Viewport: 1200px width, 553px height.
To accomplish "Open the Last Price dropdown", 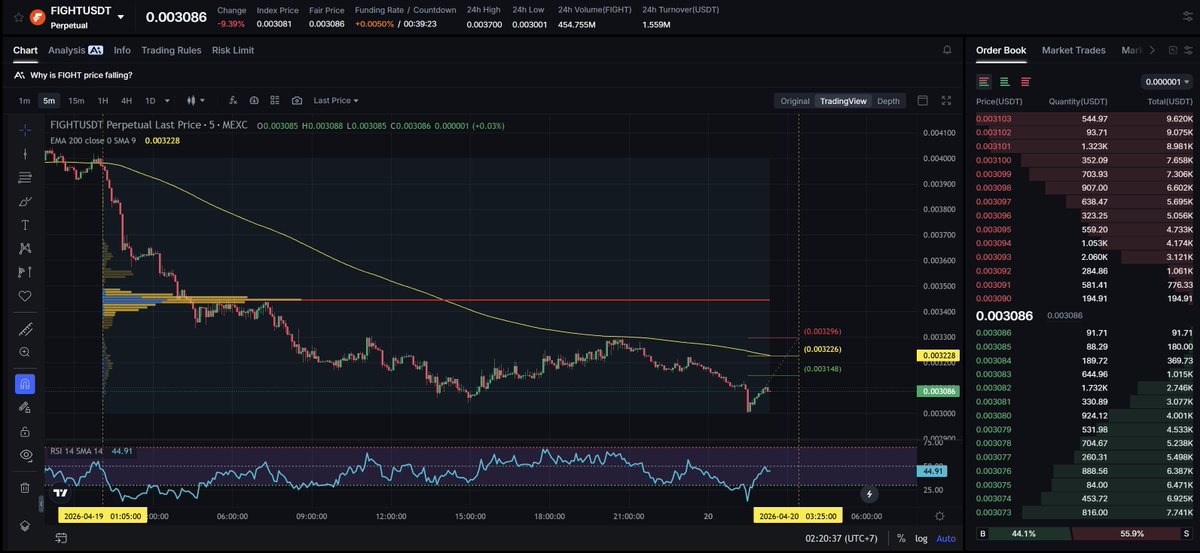I will pyautogui.click(x=335, y=100).
